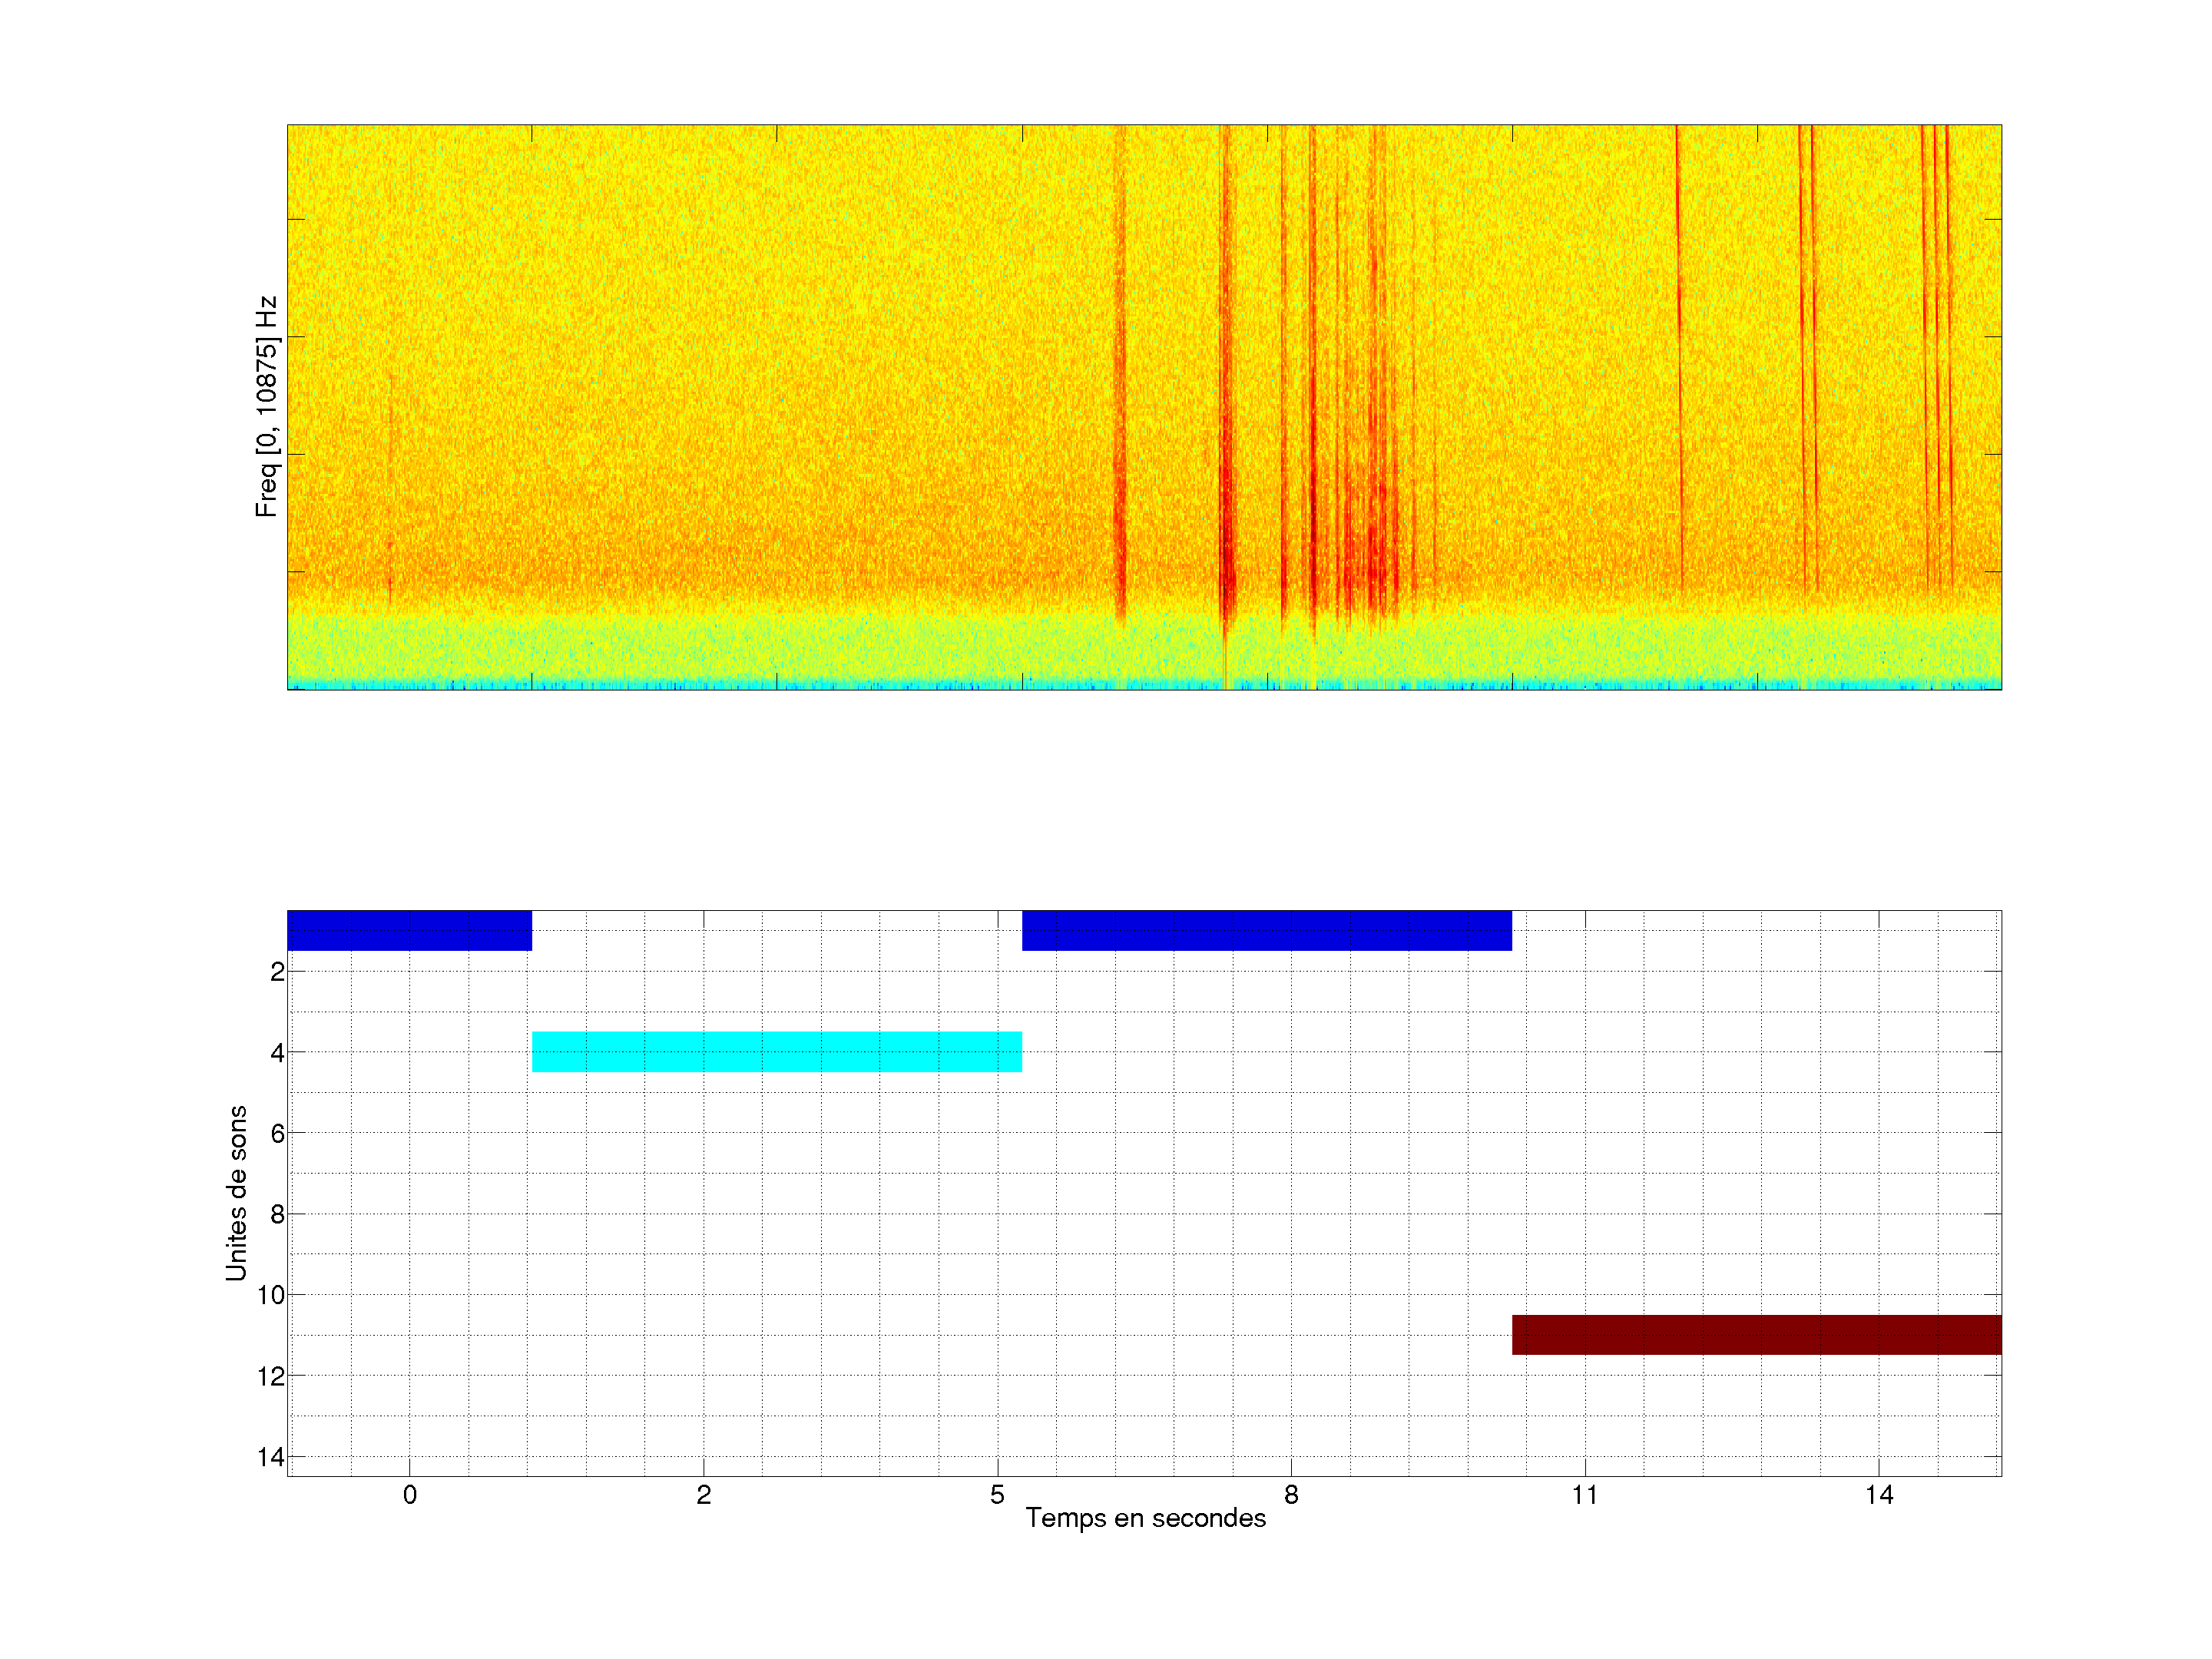The width and height of the screenshot is (2212, 1659).
Task: Click y-axis tick label 10
Action: click(271, 1295)
